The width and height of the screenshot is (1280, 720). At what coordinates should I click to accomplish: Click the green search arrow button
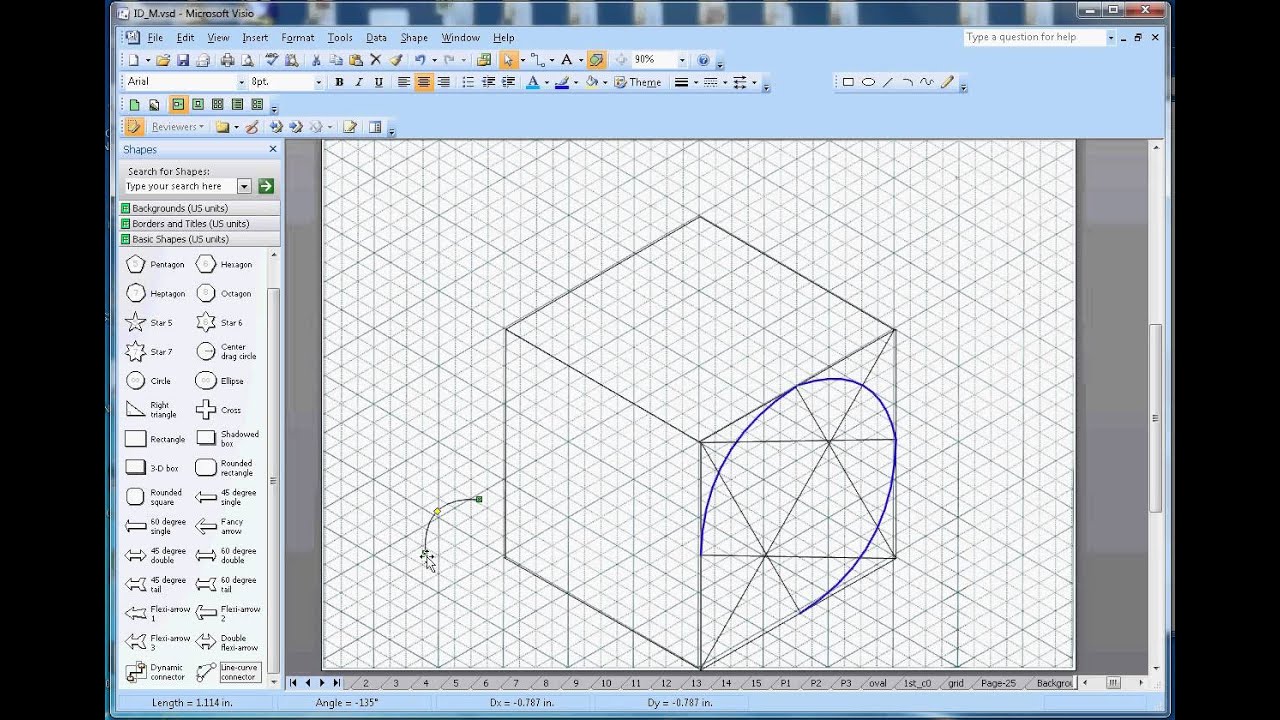tap(266, 186)
